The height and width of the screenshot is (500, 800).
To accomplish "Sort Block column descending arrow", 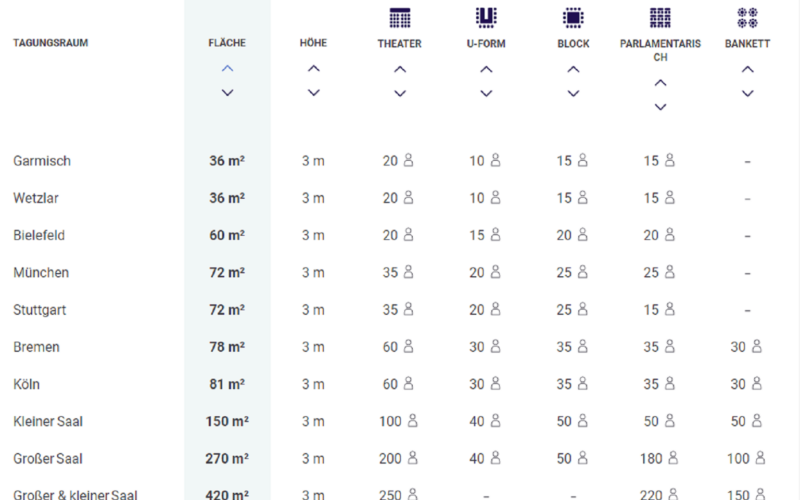I will pos(573,93).
